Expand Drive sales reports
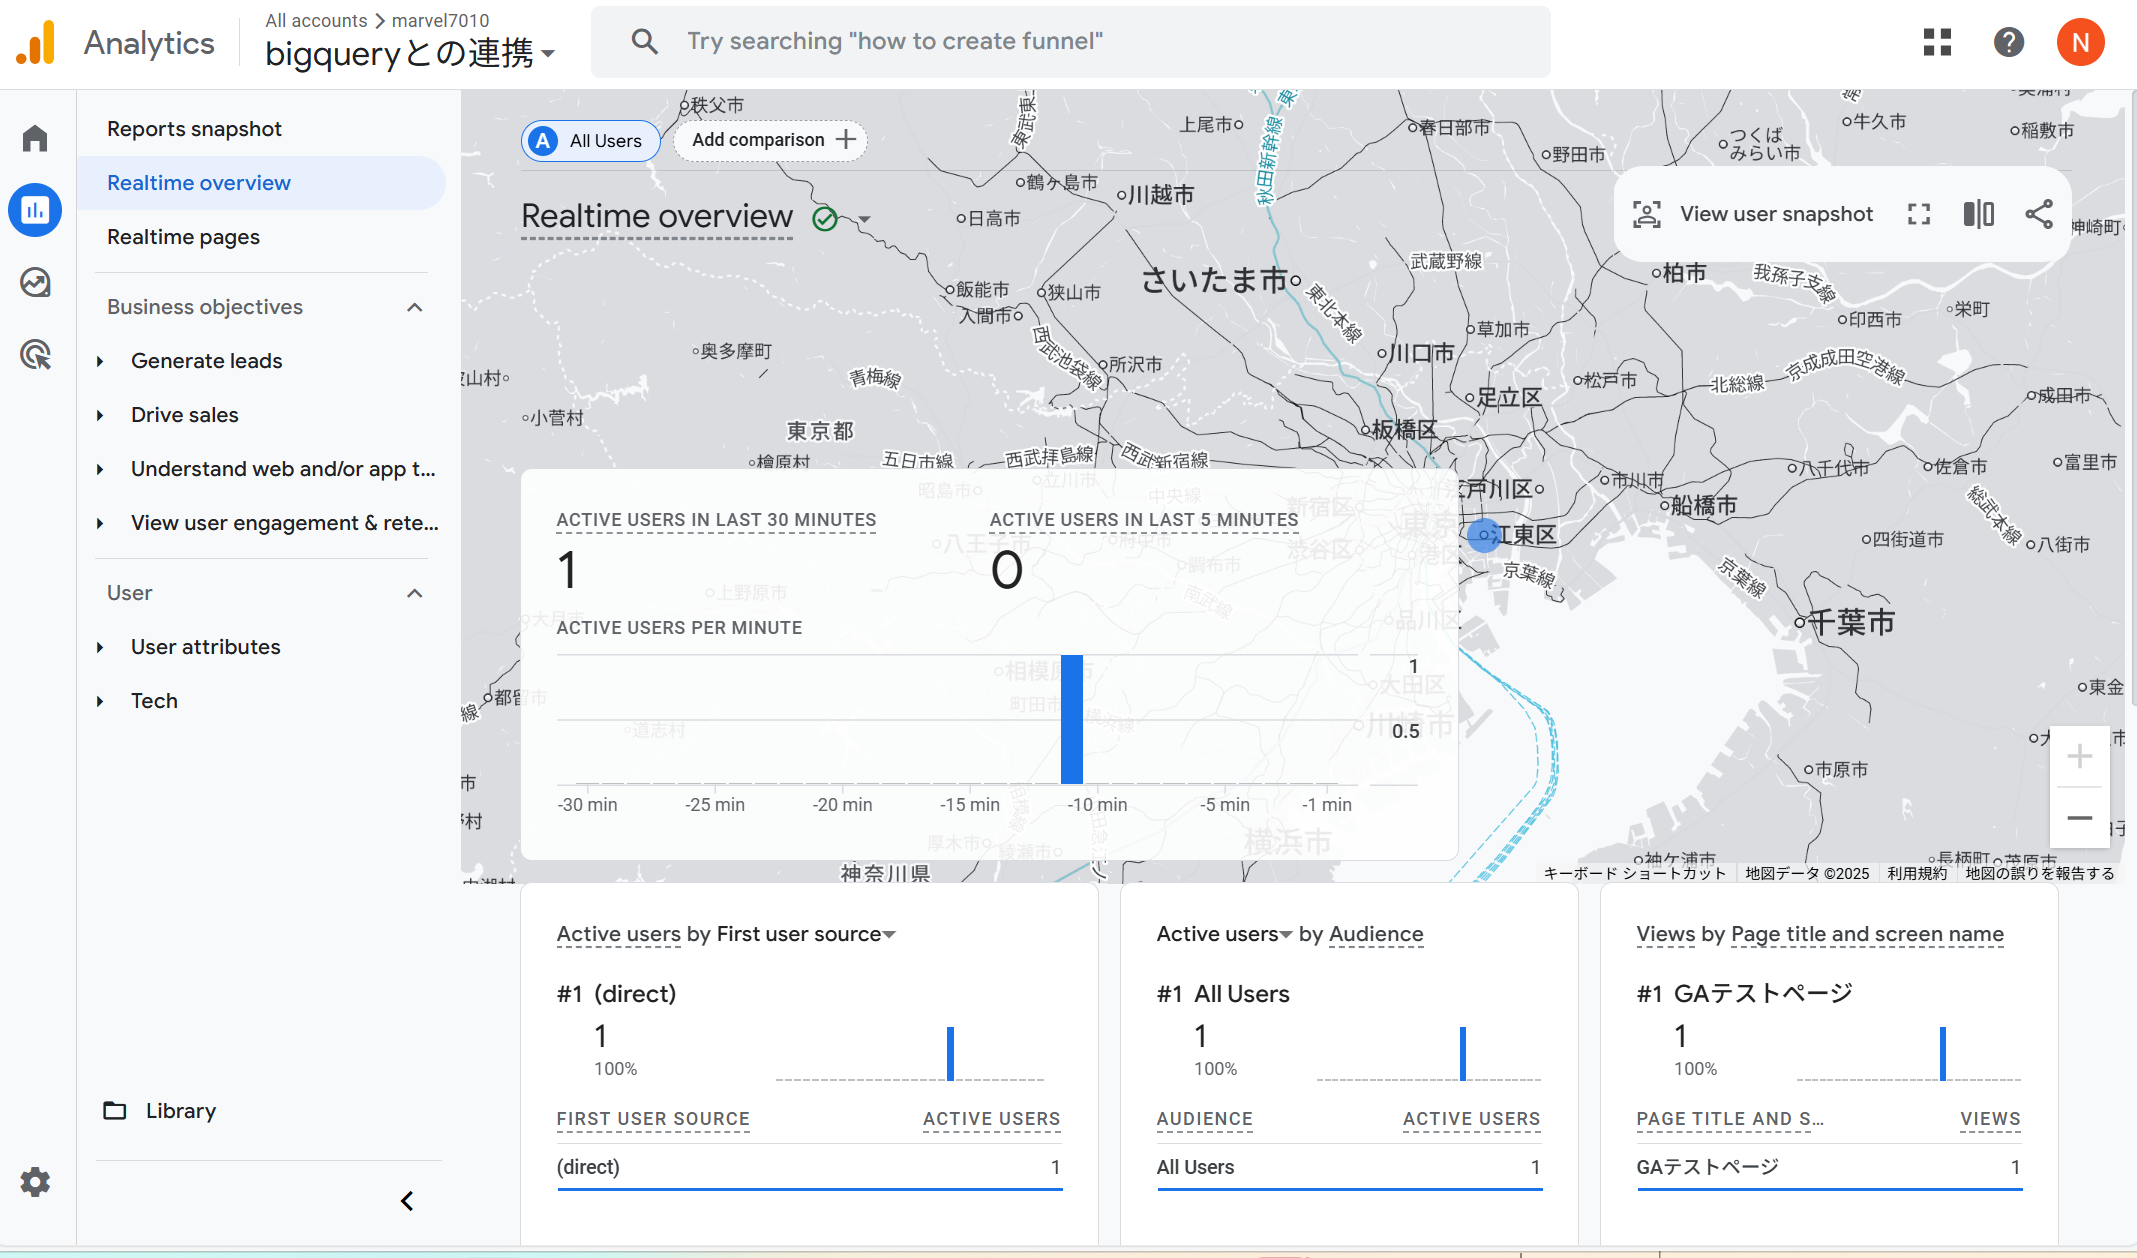Screen dimensions: 2137x1258 (100, 415)
